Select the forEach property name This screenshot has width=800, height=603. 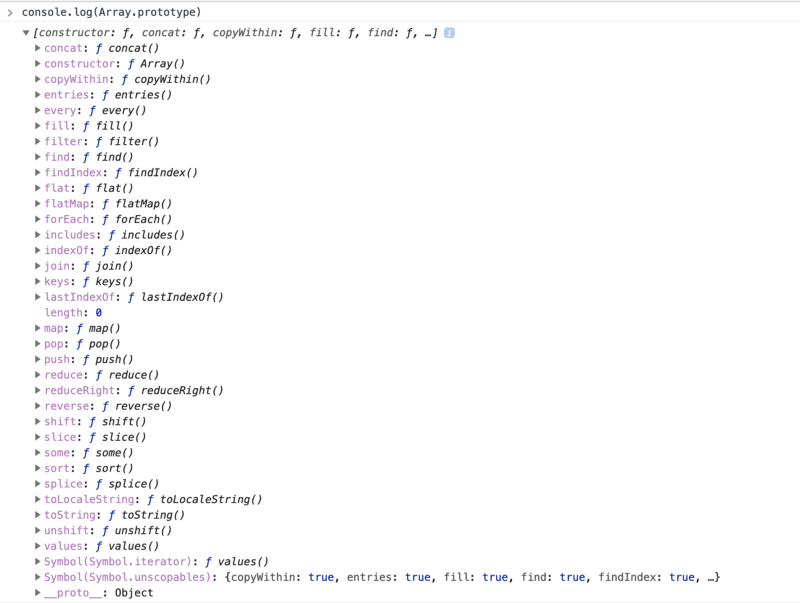tap(68, 219)
